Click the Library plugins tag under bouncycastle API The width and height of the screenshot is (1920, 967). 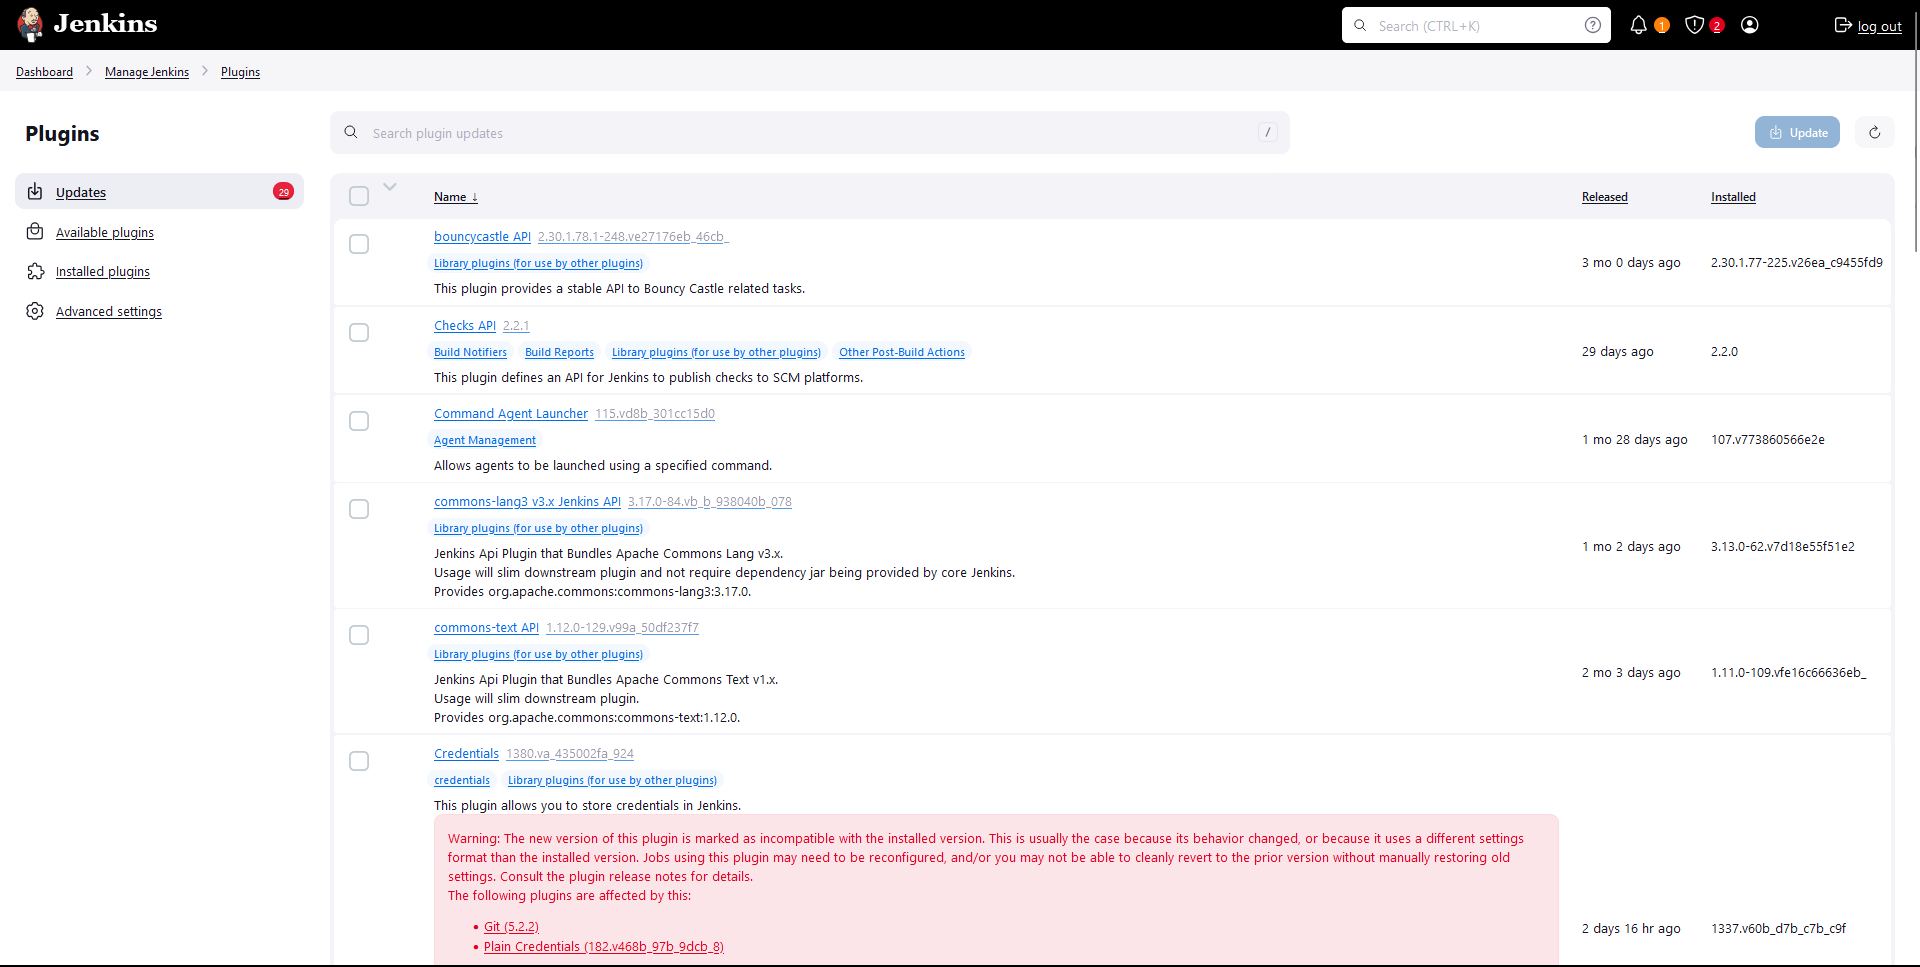coord(538,263)
